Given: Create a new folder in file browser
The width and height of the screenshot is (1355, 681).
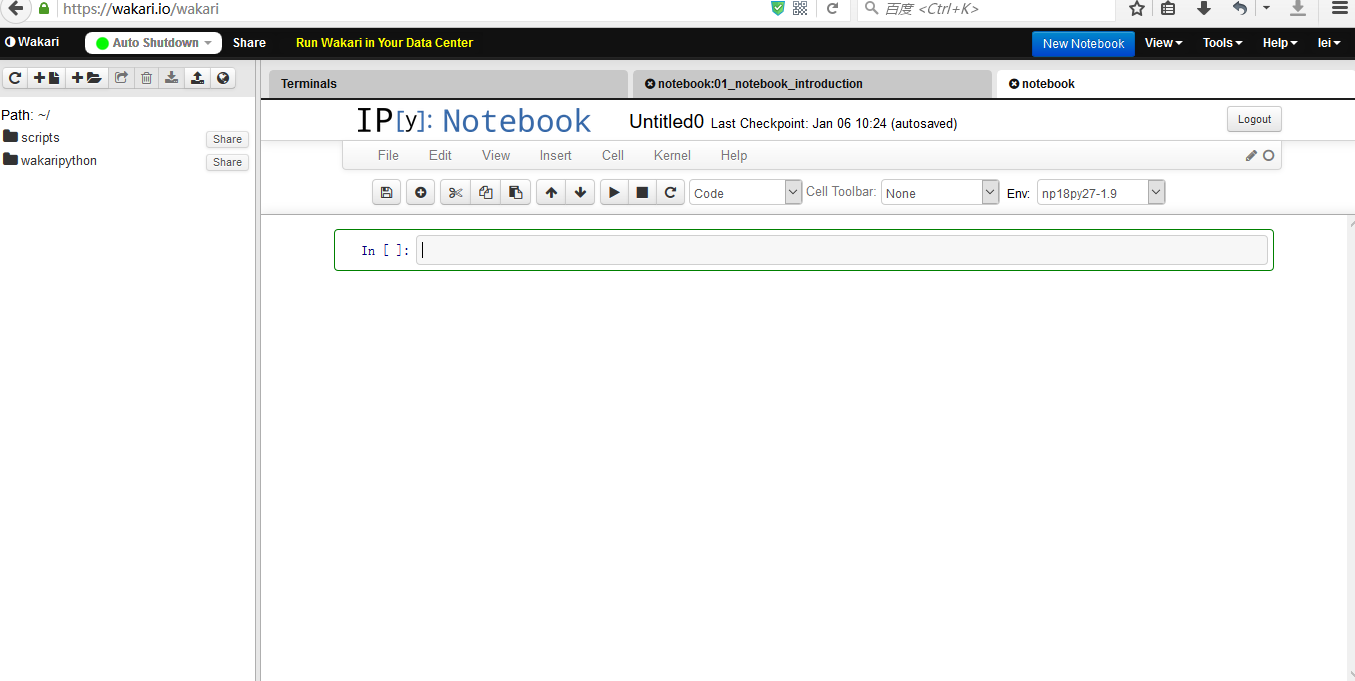Looking at the screenshot, I should [87, 78].
